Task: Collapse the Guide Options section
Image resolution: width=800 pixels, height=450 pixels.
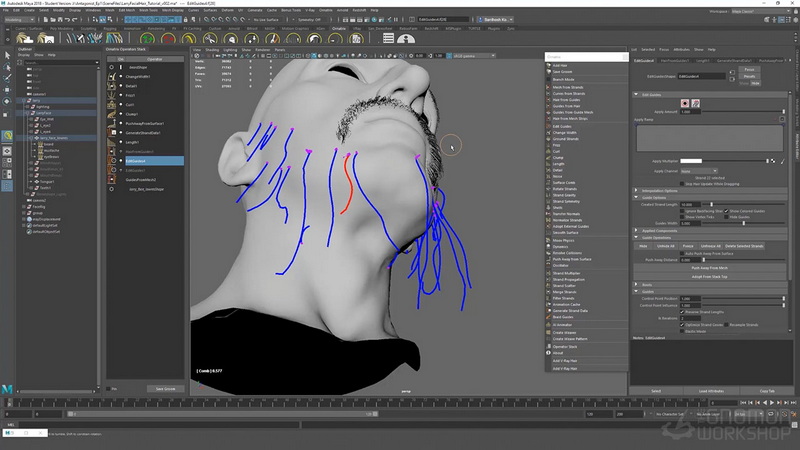Action: pos(636,197)
